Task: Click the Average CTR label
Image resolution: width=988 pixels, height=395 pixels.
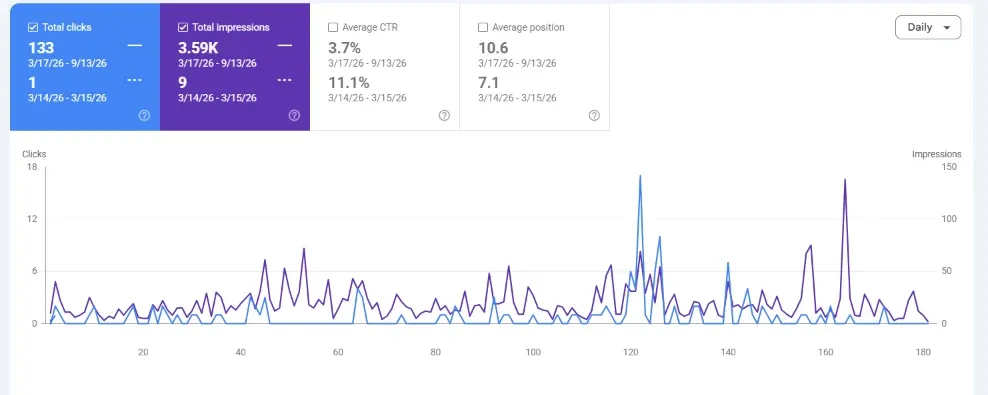Action: 370,28
